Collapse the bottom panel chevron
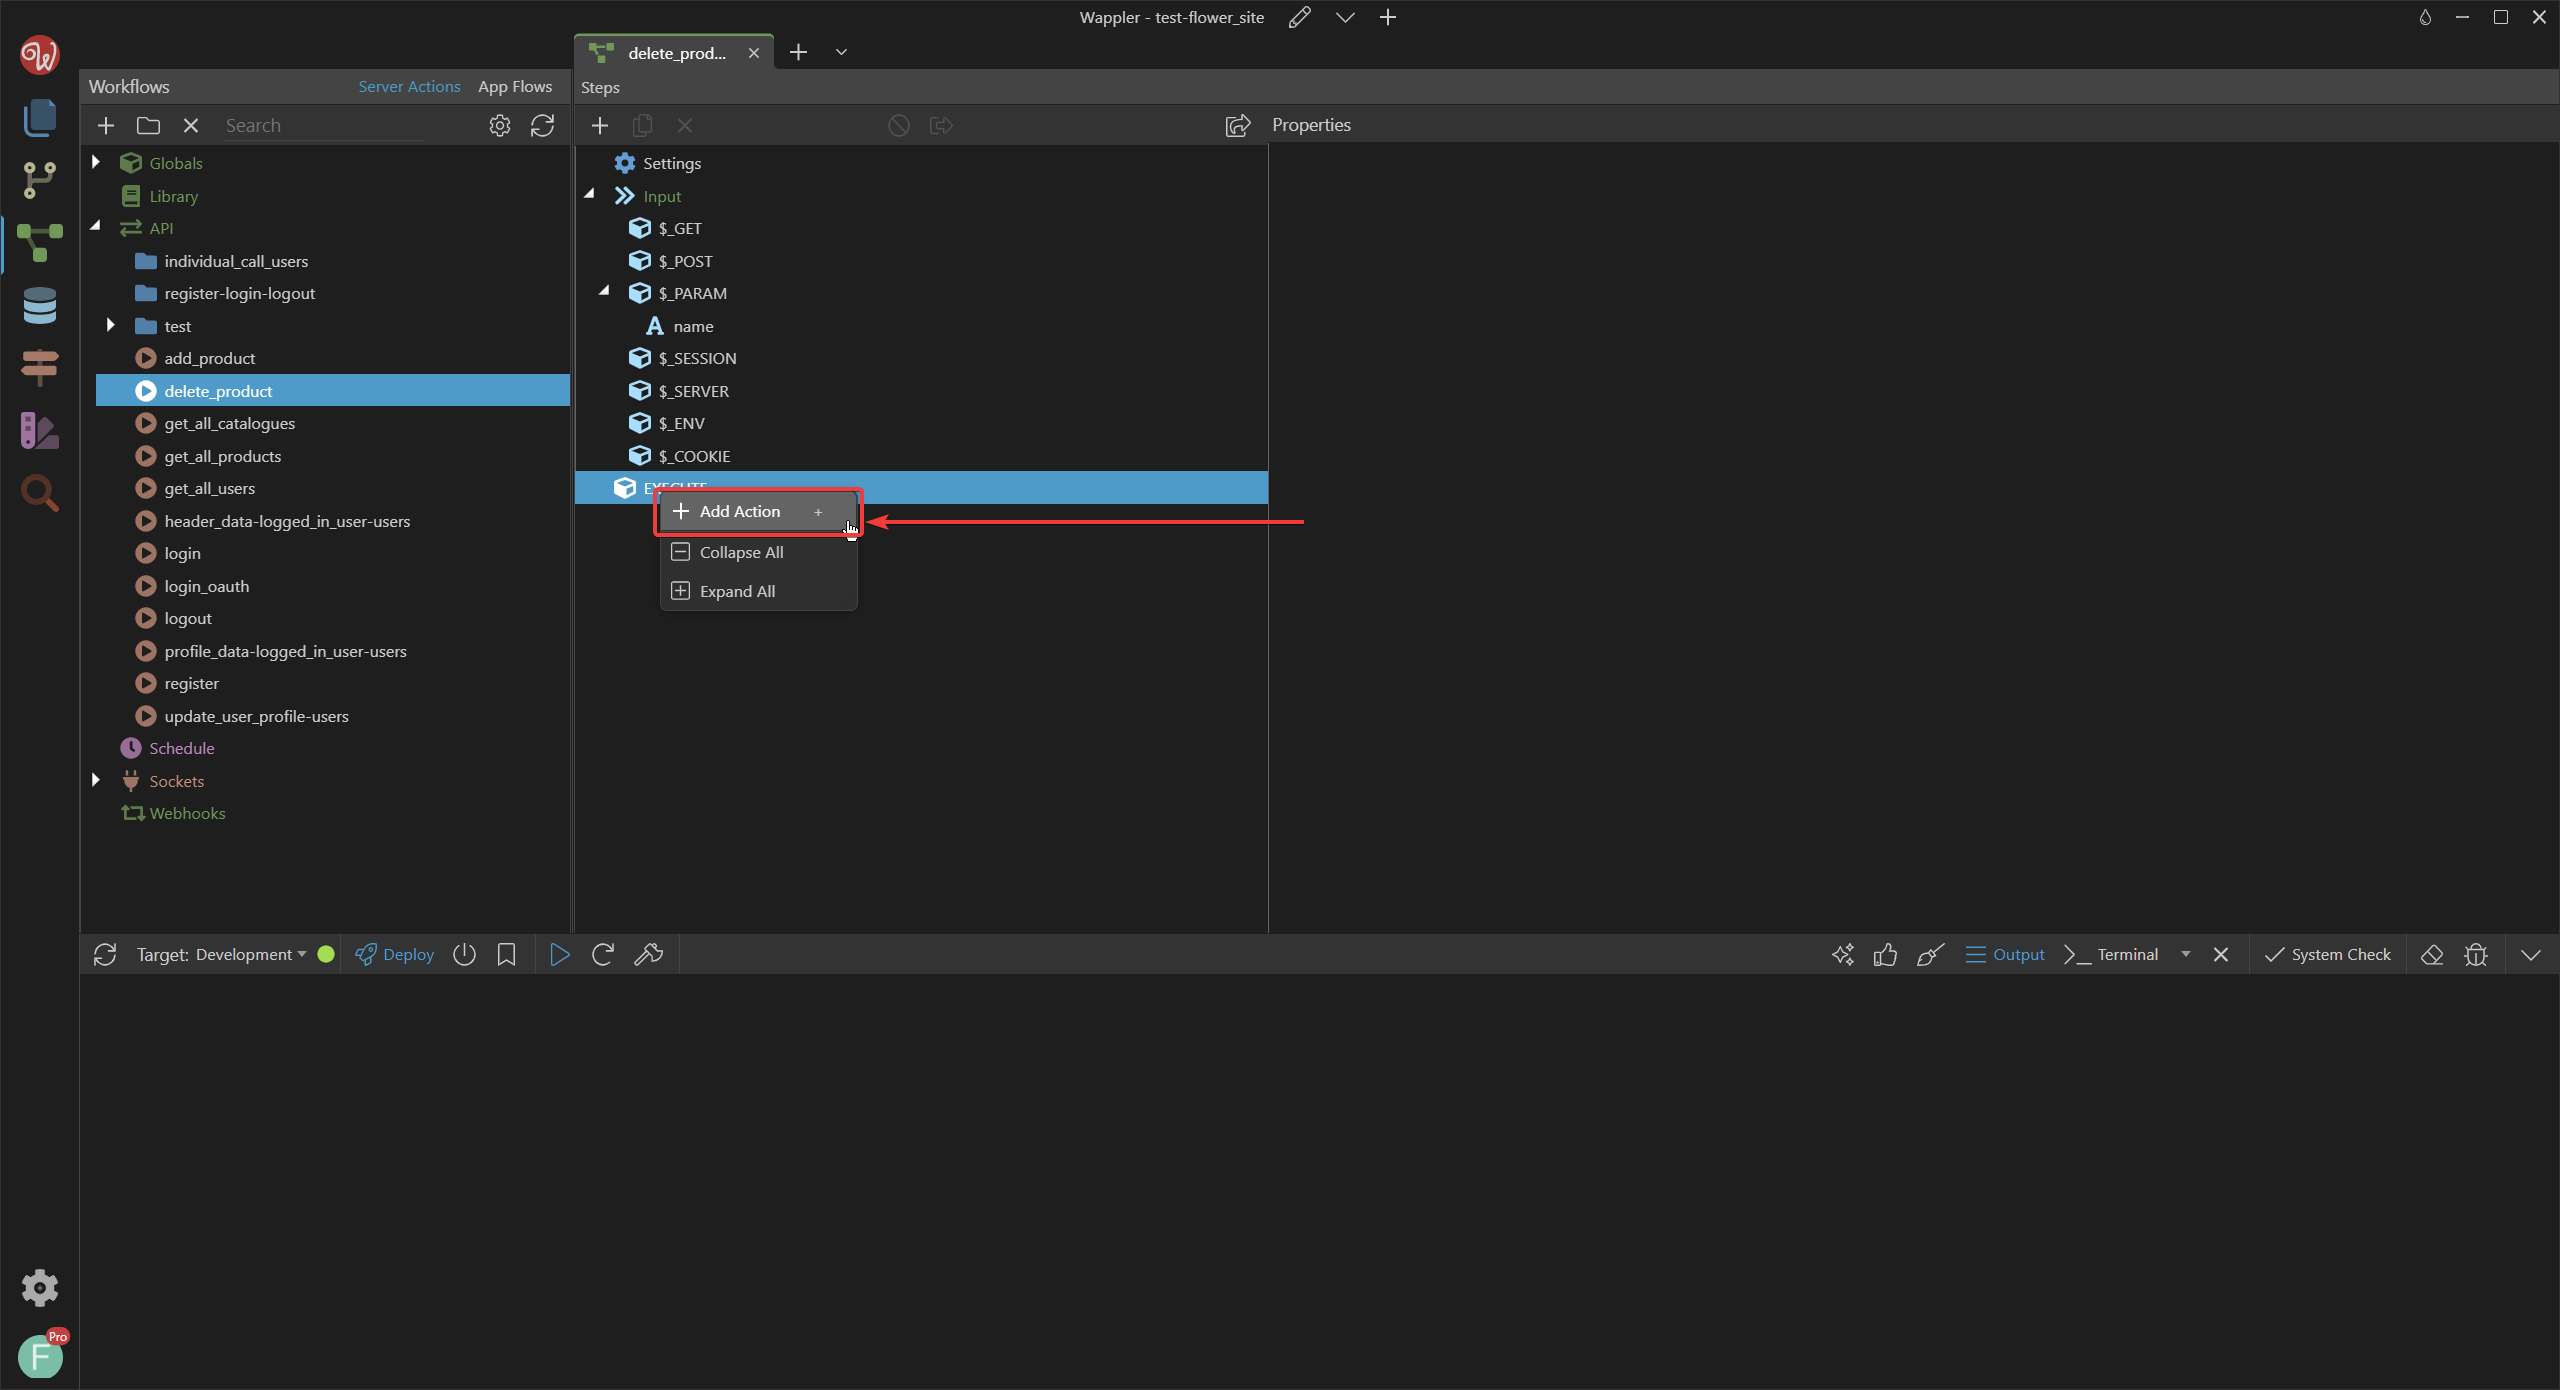Viewport: 2560px width, 1390px height. [x=2531, y=955]
